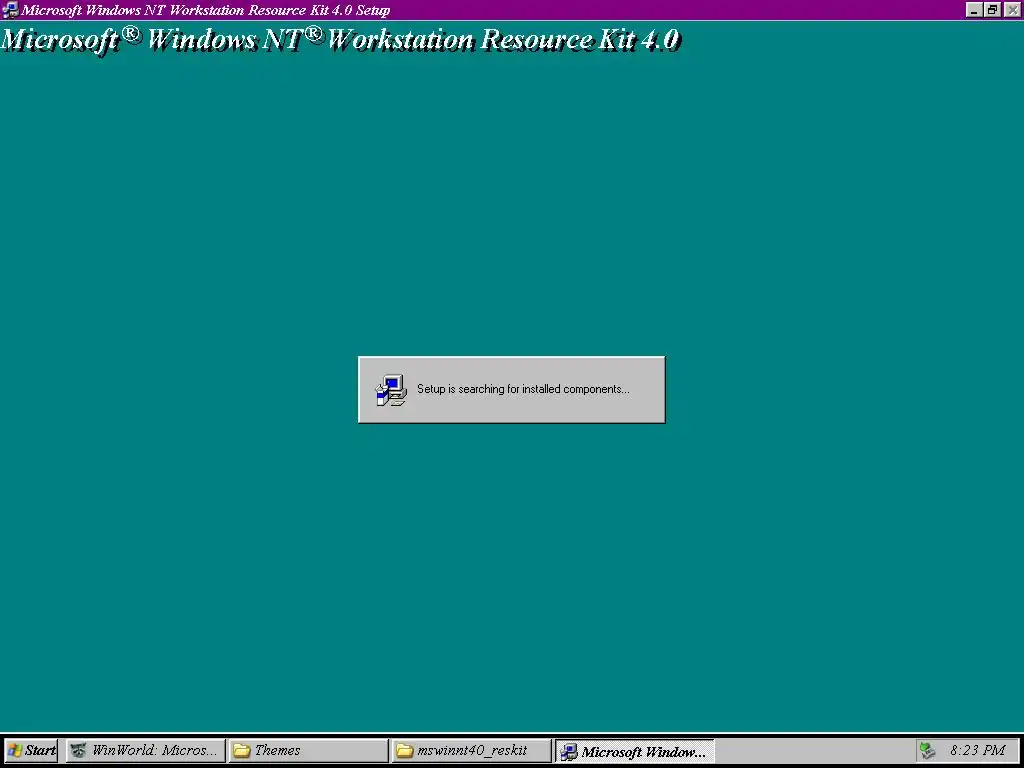Click the system tray network icon
Screen dimensions: 1024x768
[927, 750]
